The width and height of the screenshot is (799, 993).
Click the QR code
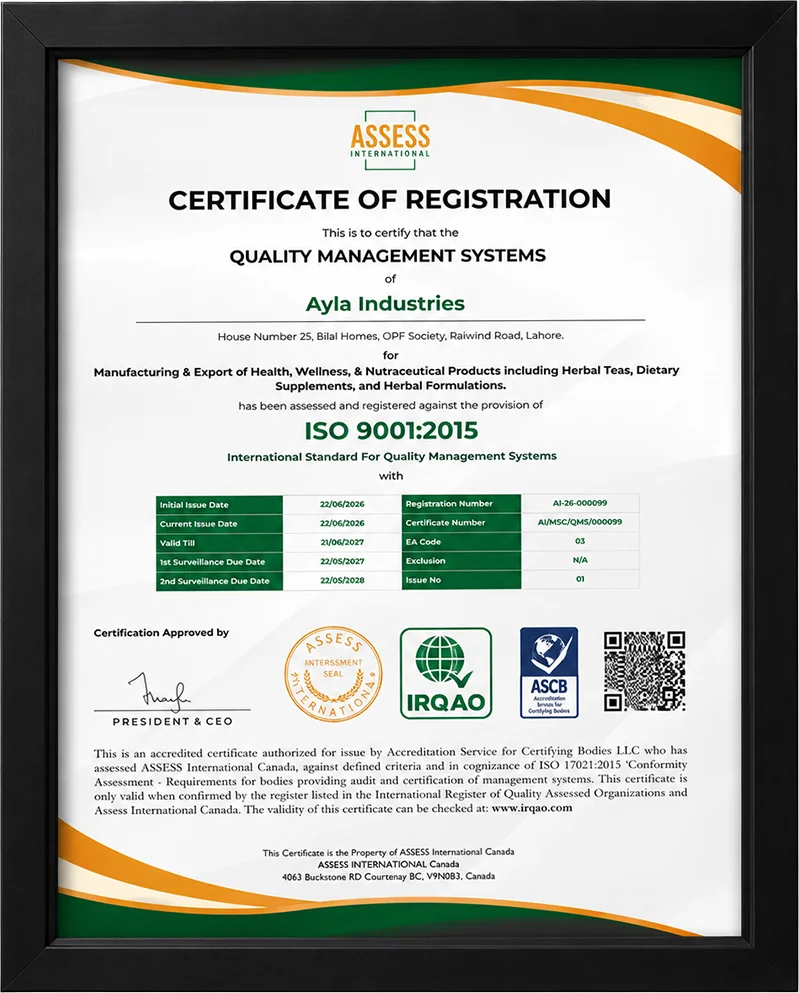[645, 671]
